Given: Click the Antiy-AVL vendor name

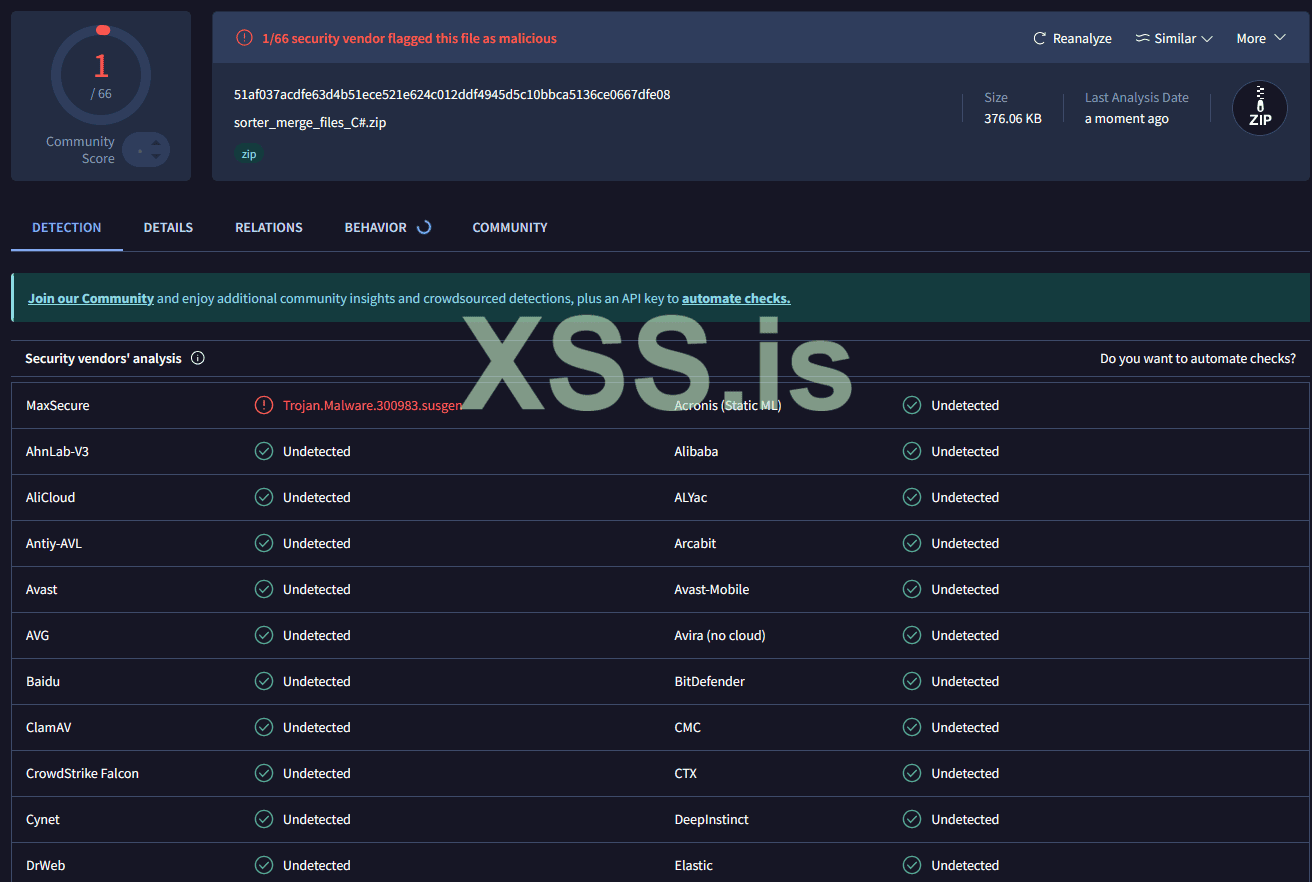Looking at the screenshot, I should pyautogui.click(x=54, y=543).
